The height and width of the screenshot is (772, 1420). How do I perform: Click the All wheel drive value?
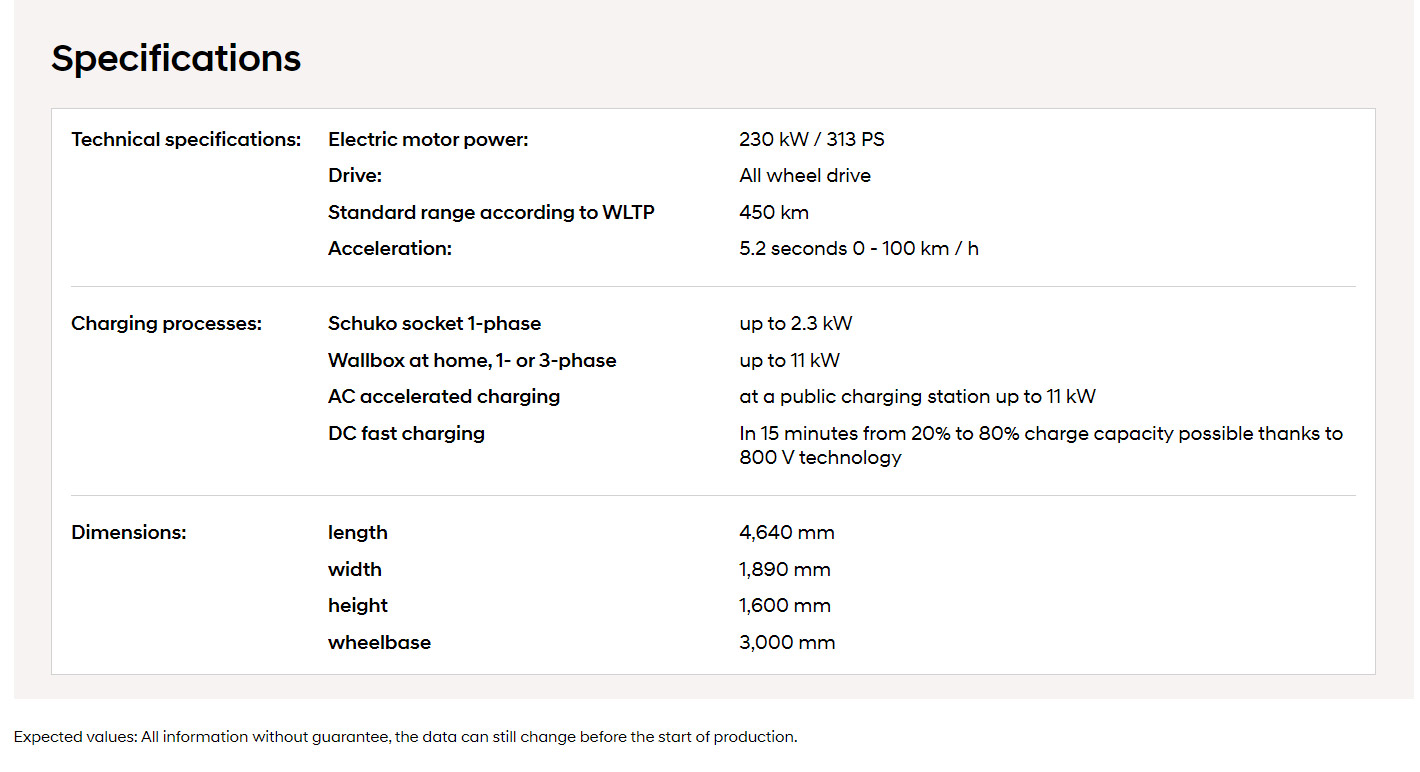coord(804,176)
